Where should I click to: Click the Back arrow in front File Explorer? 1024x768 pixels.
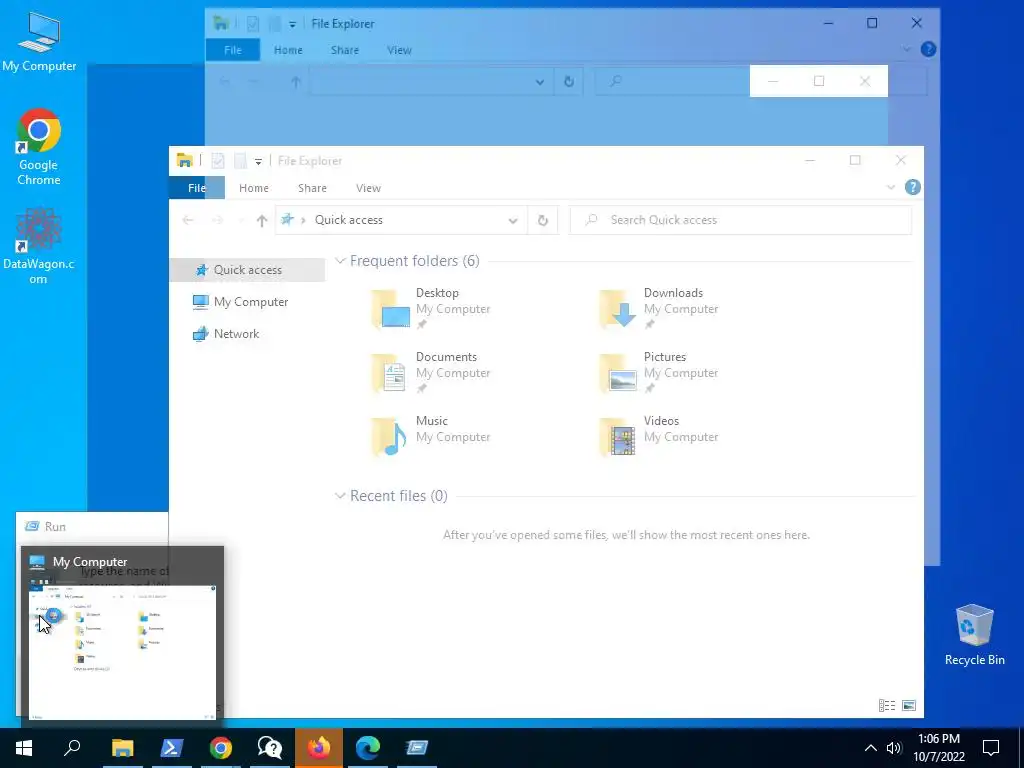point(188,220)
